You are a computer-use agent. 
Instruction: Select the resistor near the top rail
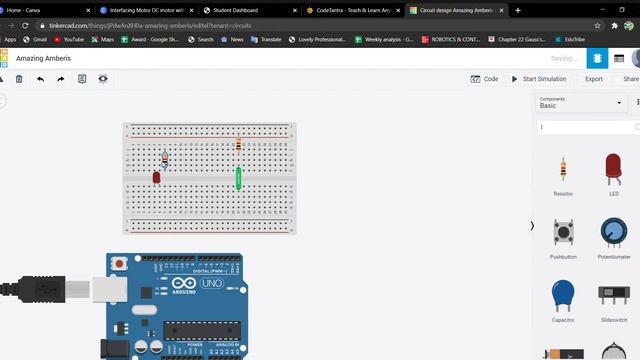point(238,145)
